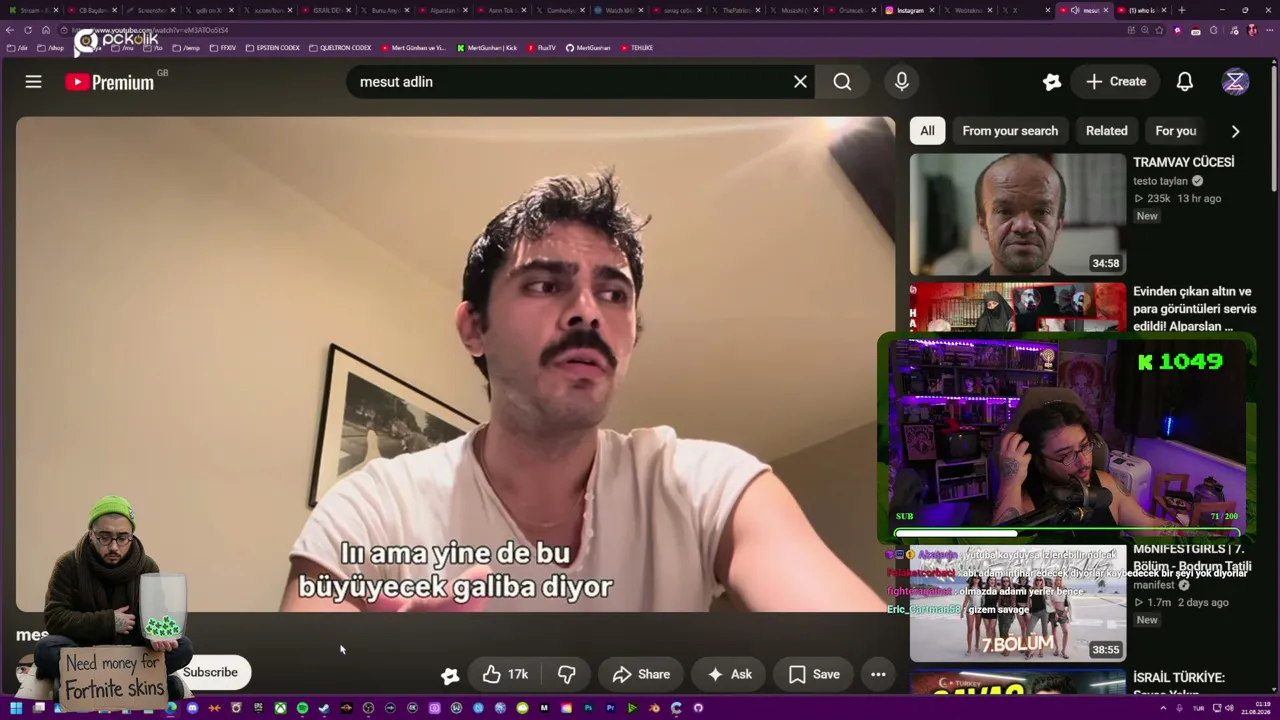Open the YouTube guide hamburger menu
The height and width of the screenshot is (720, 1280).
pos(34,82)
